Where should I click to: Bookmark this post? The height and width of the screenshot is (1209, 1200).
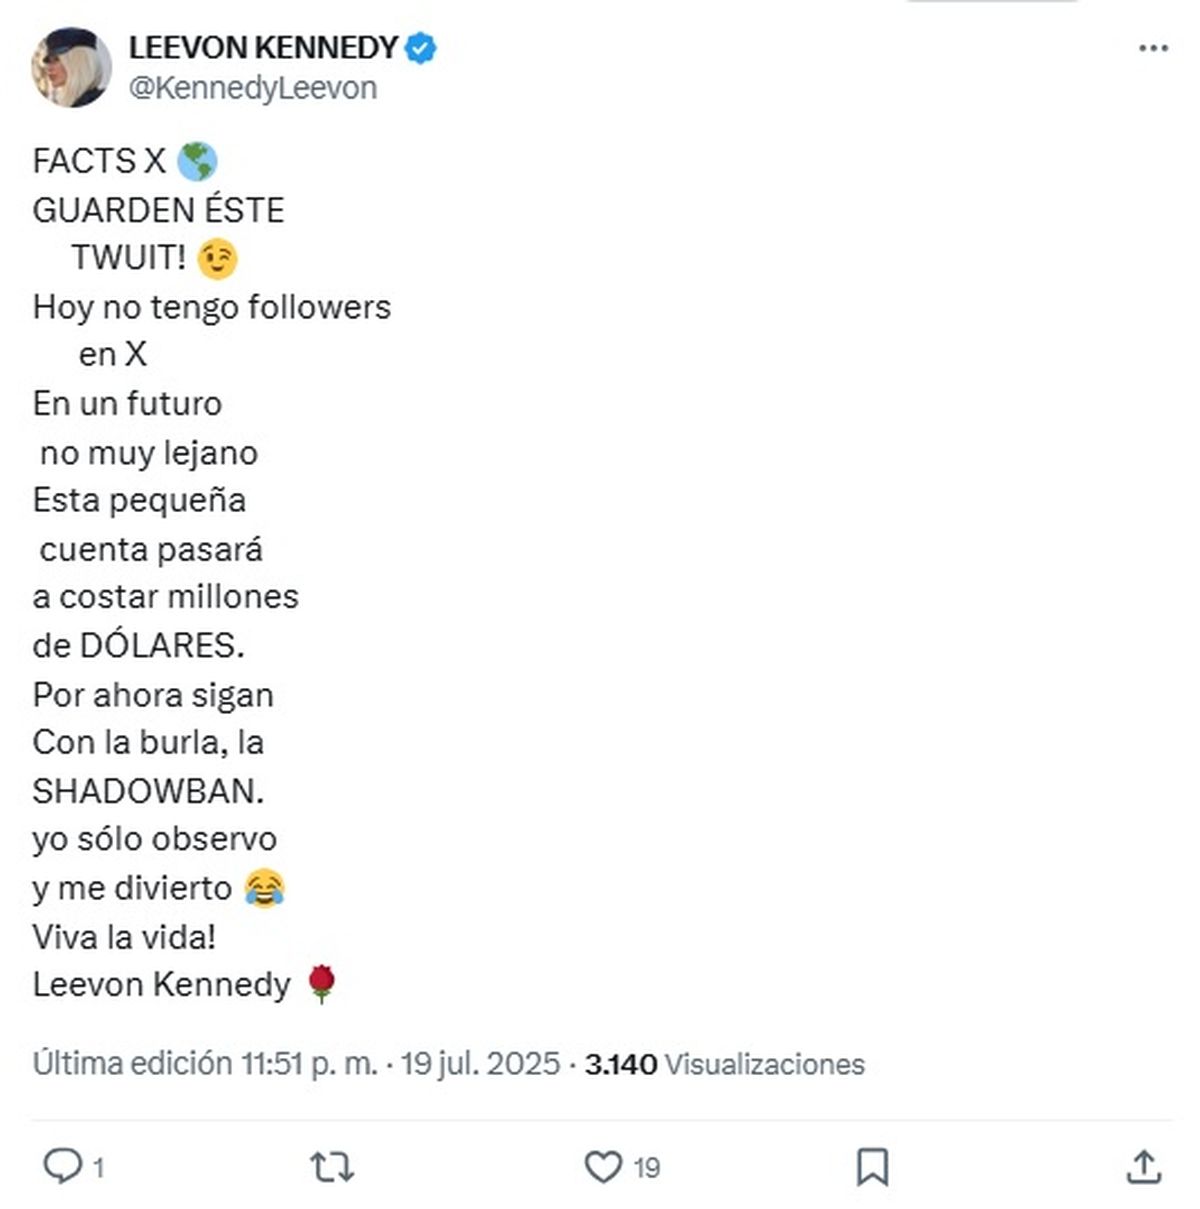click(x=872, y=1166)
